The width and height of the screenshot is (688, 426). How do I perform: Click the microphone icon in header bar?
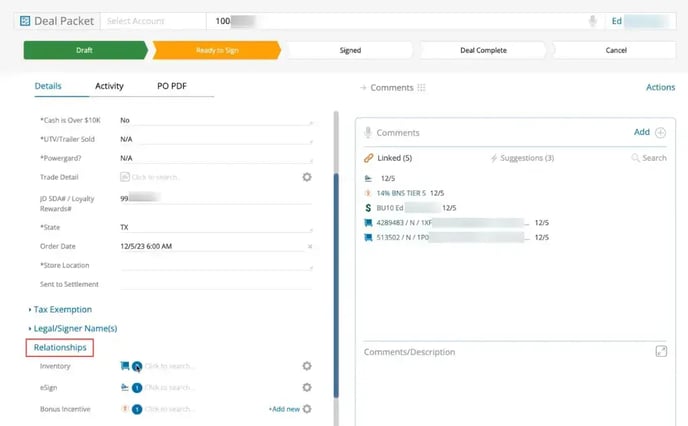click(593, 21)
